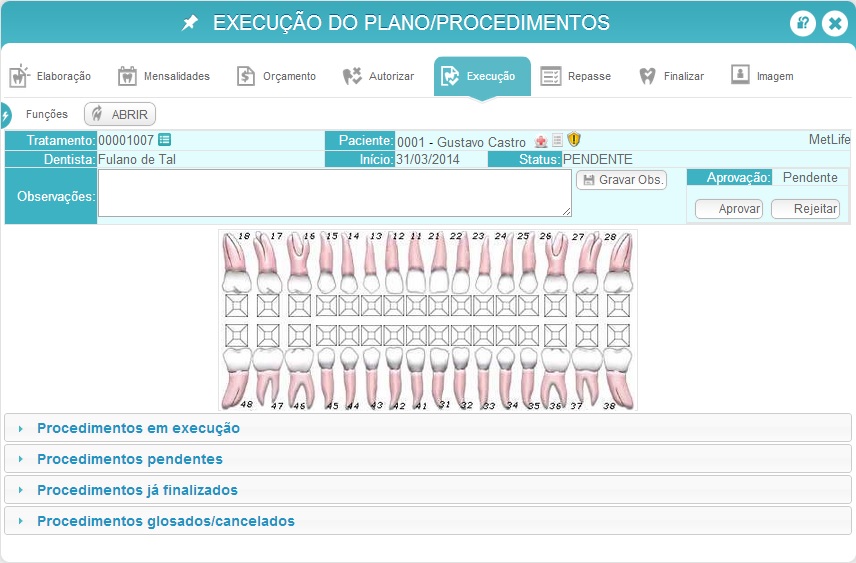Expand Procedimentos já finalizados section
The image size is (856, 563).
427,490
